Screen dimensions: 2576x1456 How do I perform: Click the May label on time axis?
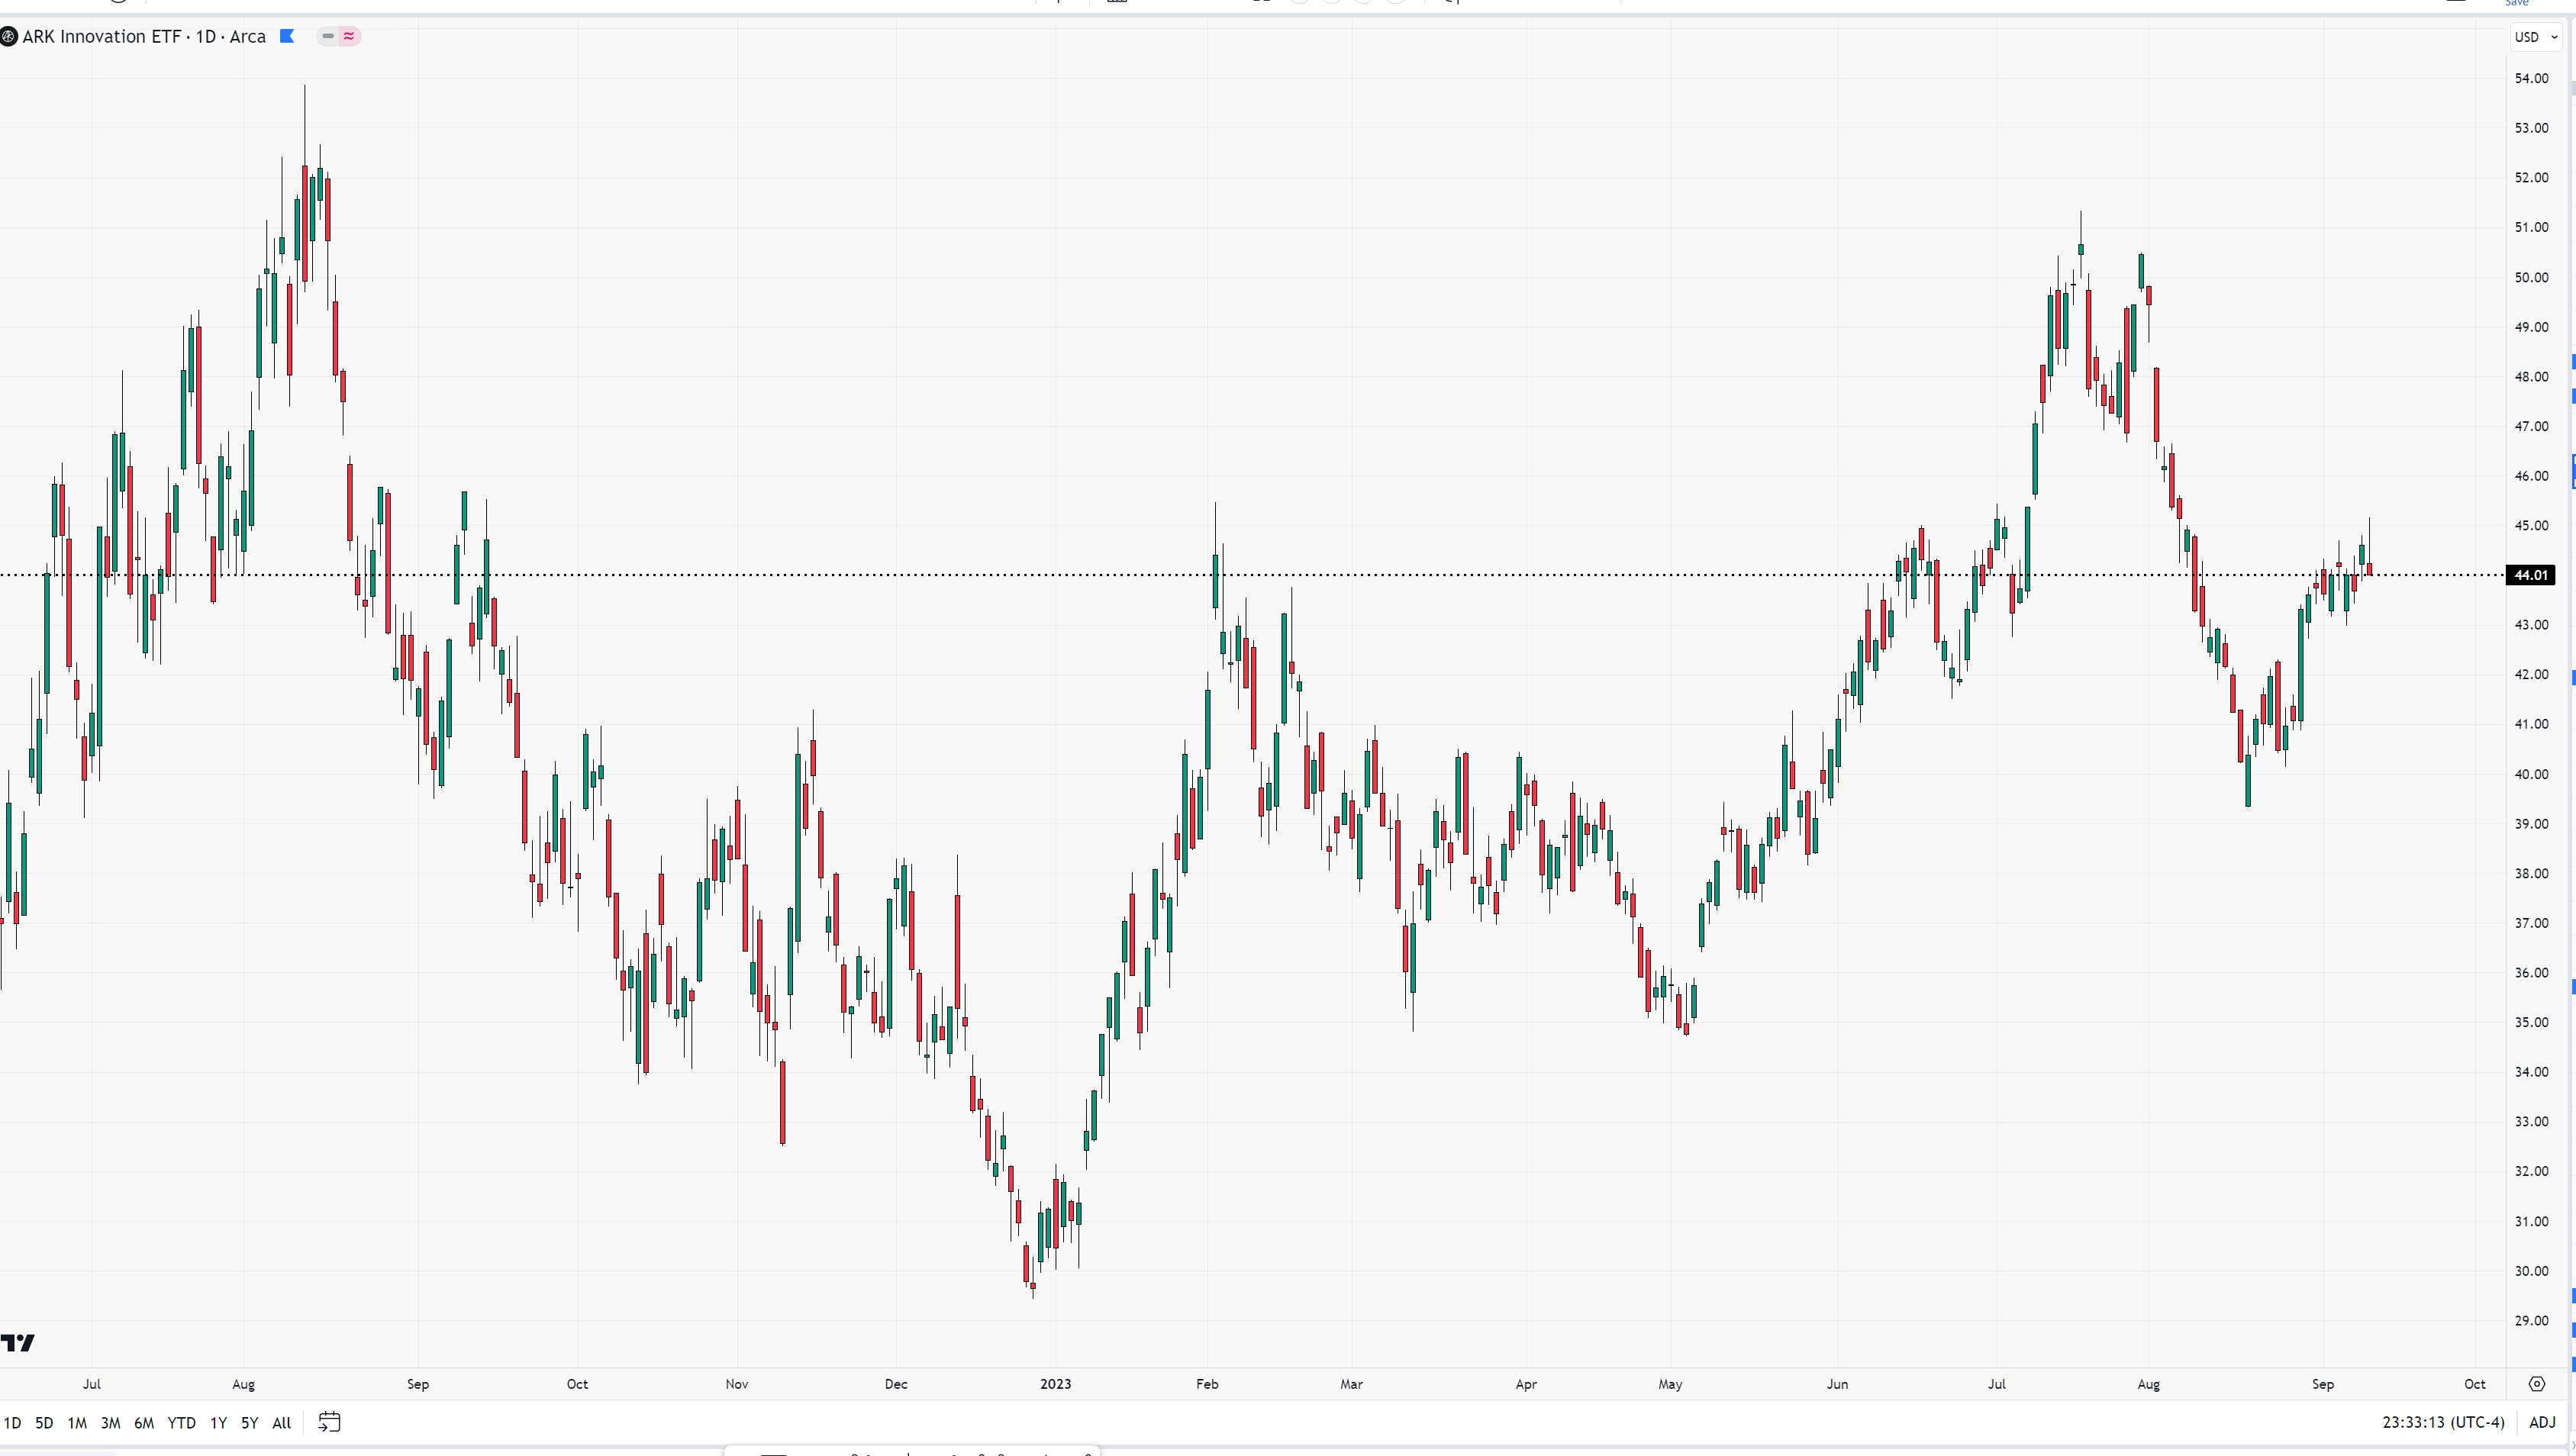(1670, 1384)
